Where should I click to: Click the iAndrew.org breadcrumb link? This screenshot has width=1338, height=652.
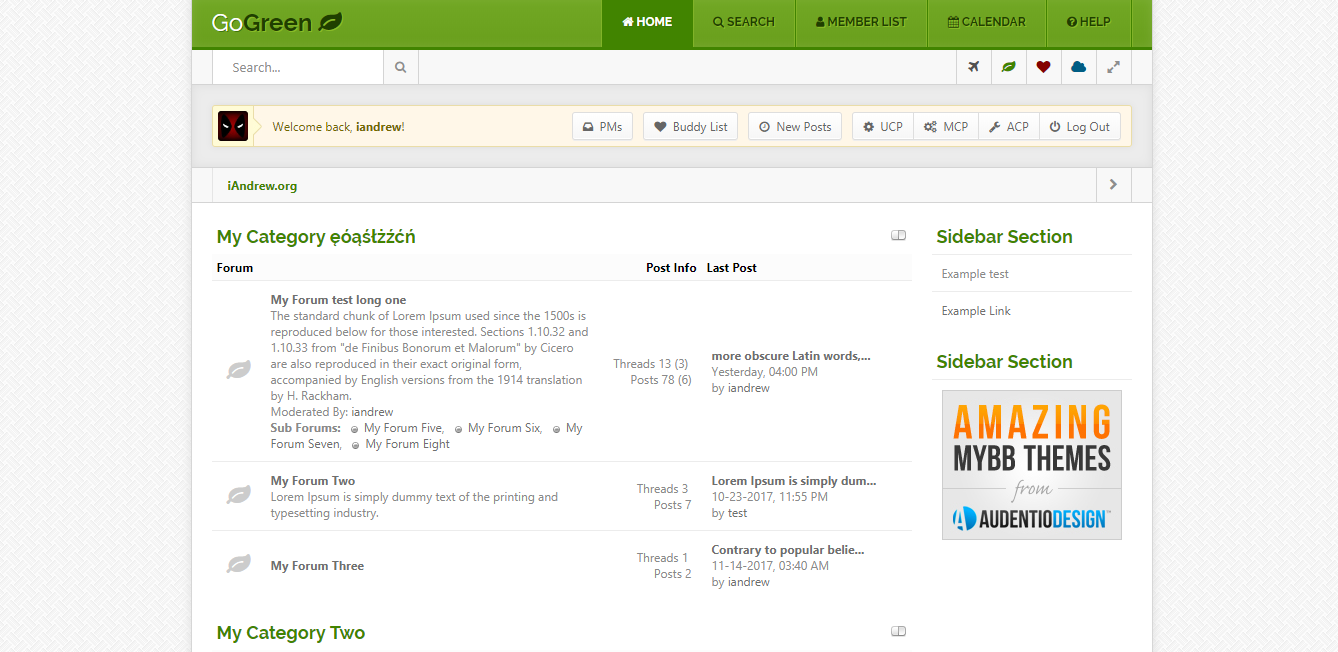(262, 186)
